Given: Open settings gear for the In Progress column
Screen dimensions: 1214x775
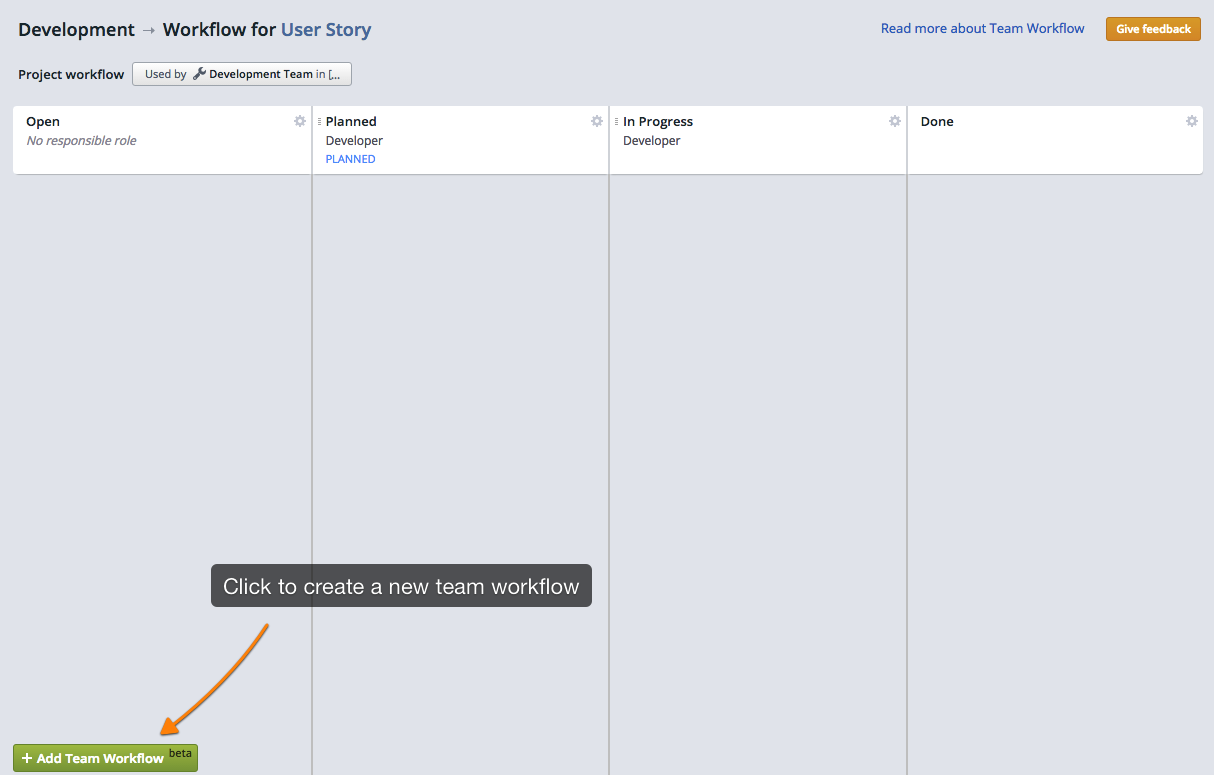Looking at the screenshot, I should [x=894, y=121].
